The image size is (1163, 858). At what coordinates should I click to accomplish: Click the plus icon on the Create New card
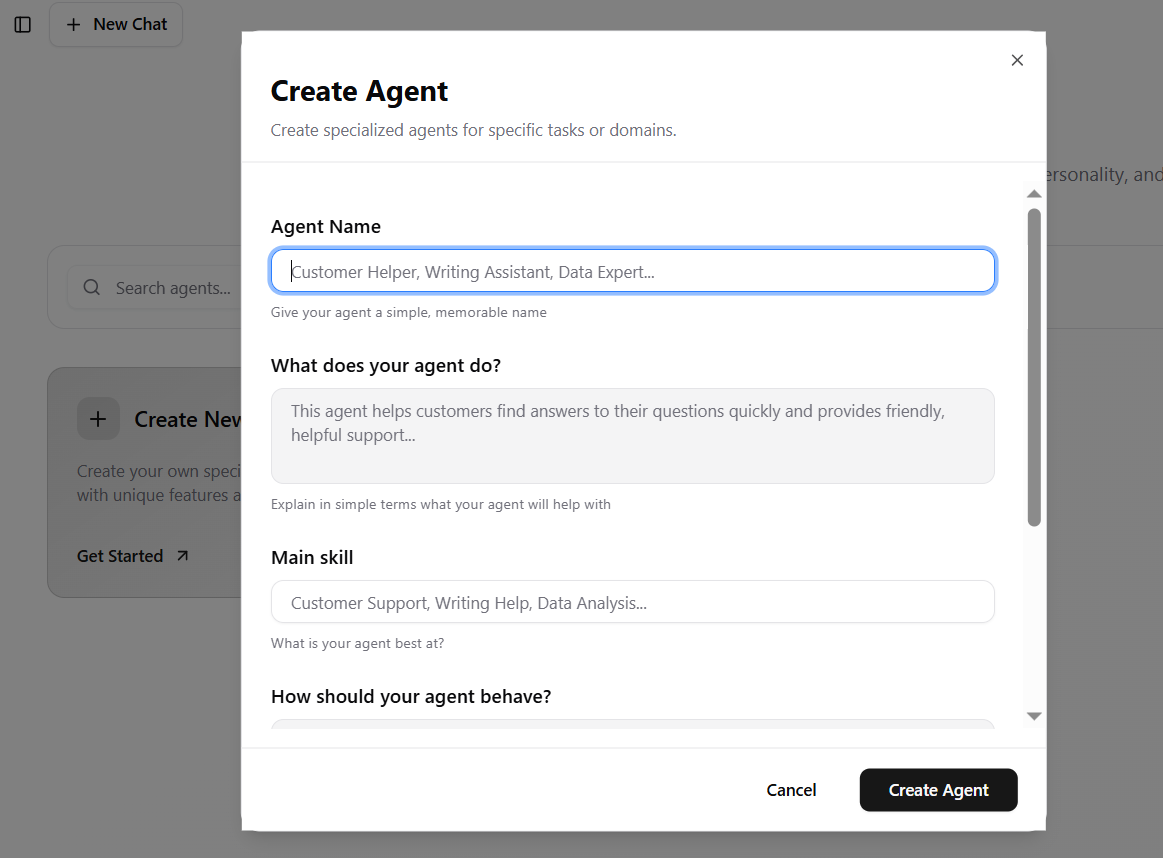[x=98, y=419]
